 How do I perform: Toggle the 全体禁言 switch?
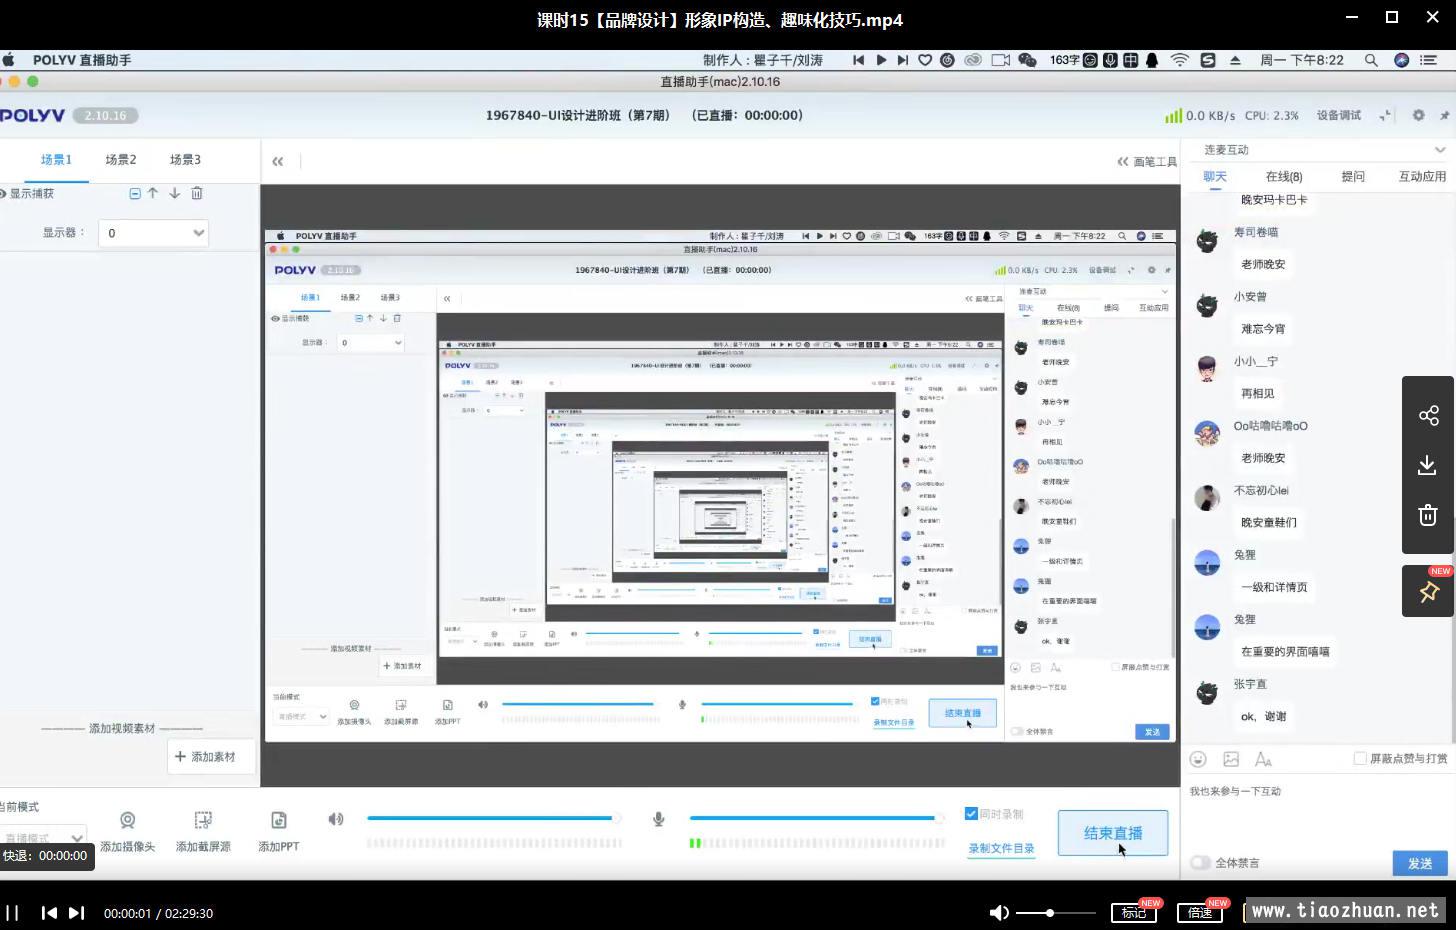(1201, 863)
